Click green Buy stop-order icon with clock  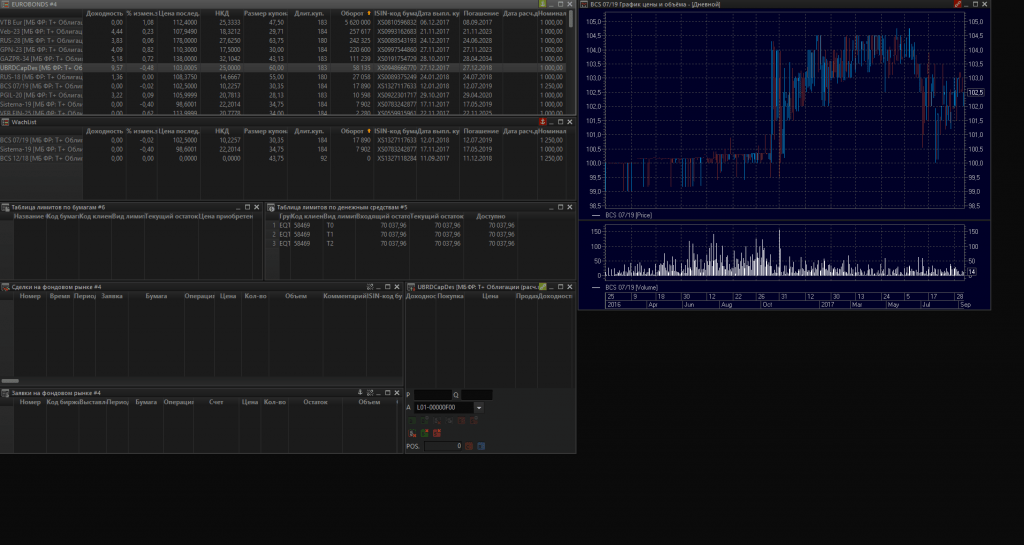pyautogui.click(x=424, y=420)
